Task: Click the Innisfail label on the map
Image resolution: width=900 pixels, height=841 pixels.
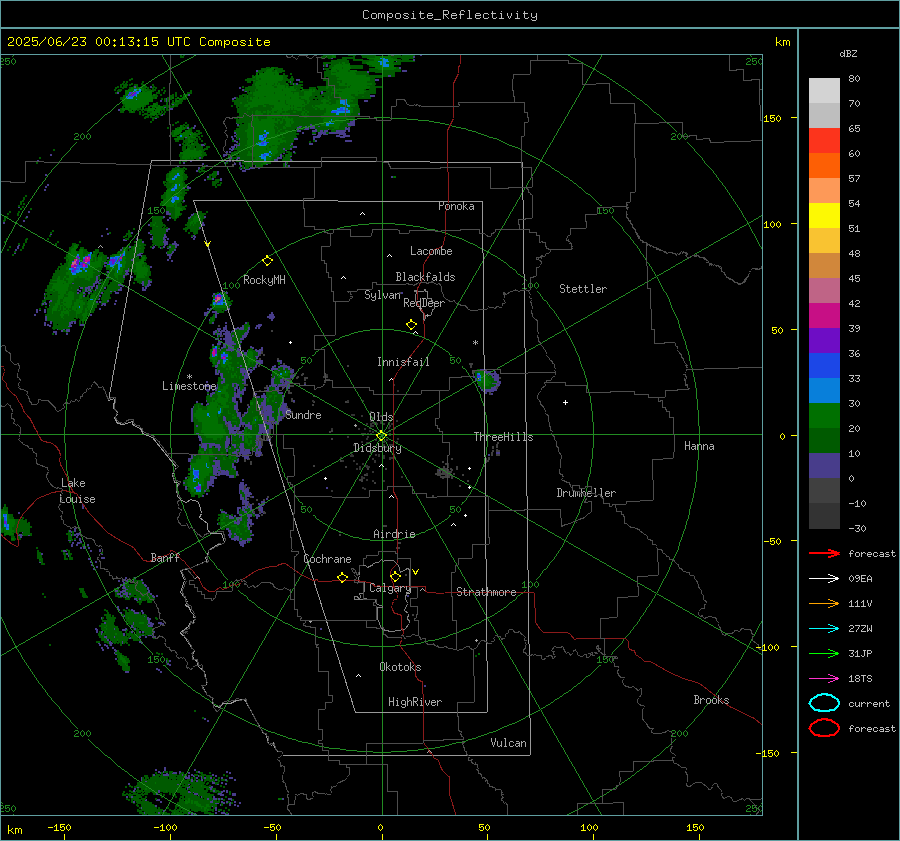Action: tap(403, 362)
